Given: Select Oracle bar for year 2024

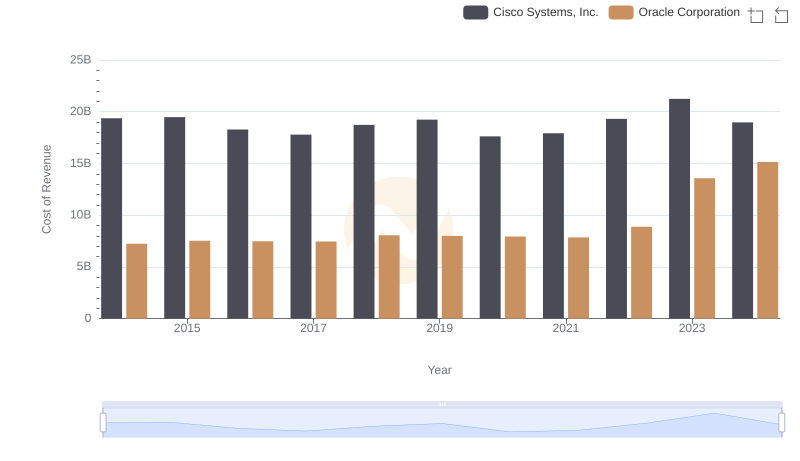Looking at the screenshot, I should pyautogui.click(x=768, y=240).
